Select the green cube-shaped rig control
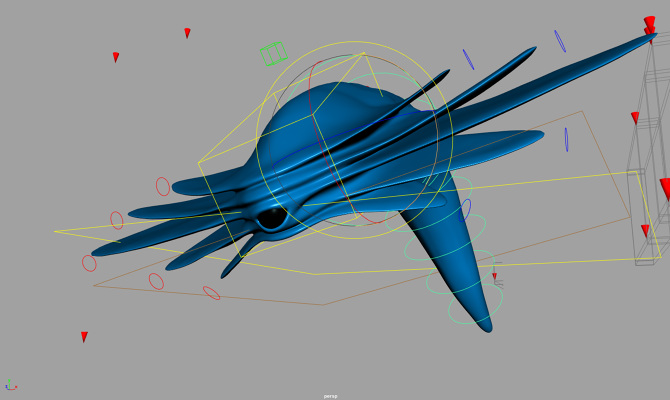 pyautogui.click(x=273, y=53)
